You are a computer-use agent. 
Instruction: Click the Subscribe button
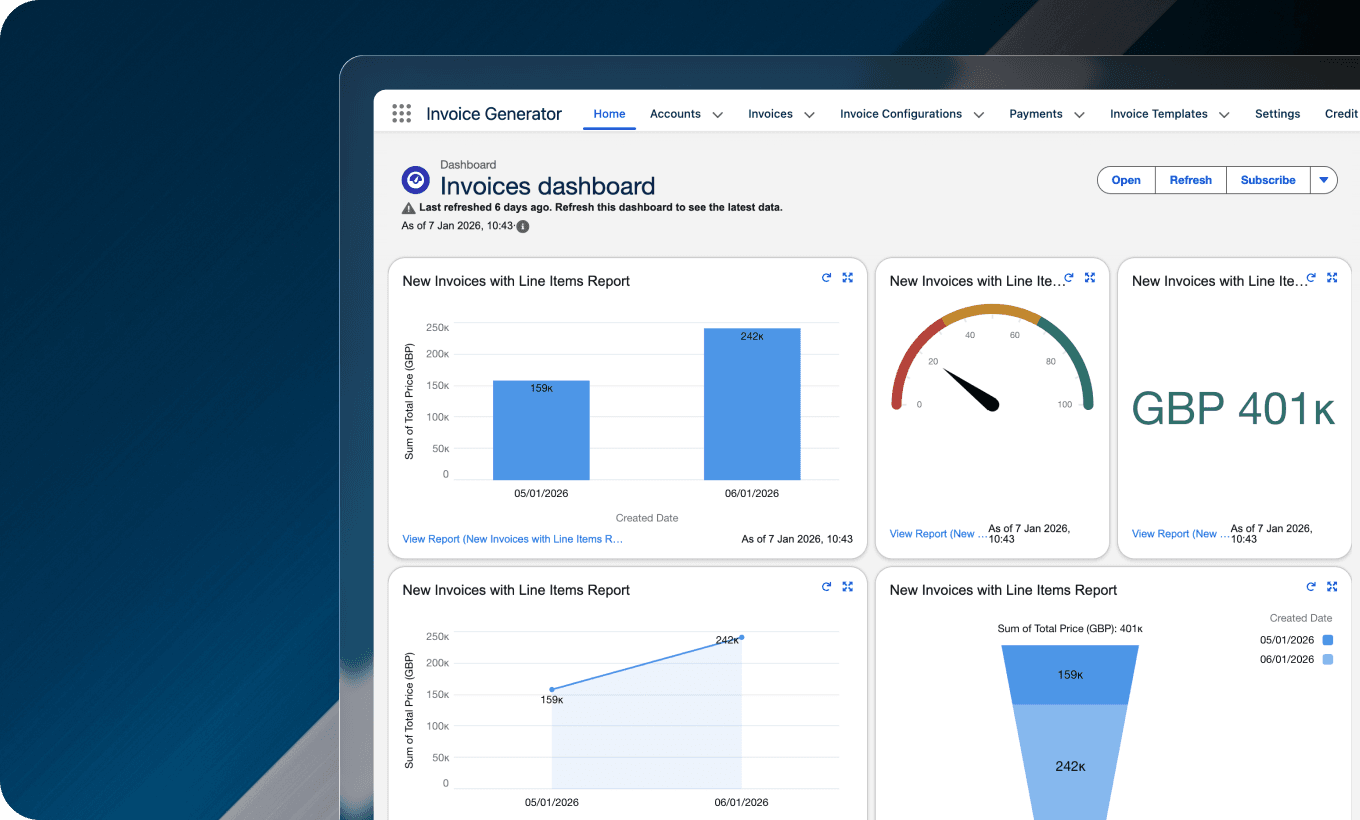point(1267,180)
